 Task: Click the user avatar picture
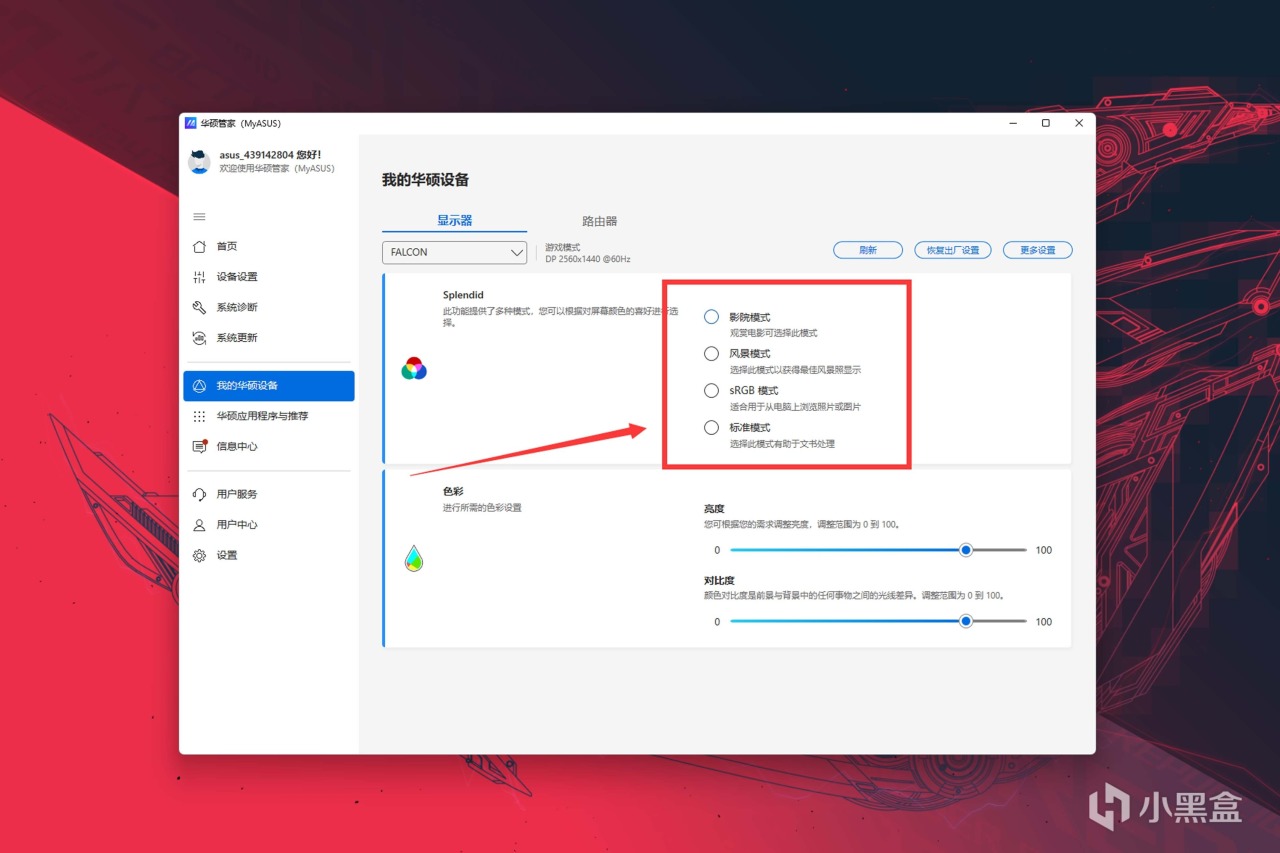199,162
